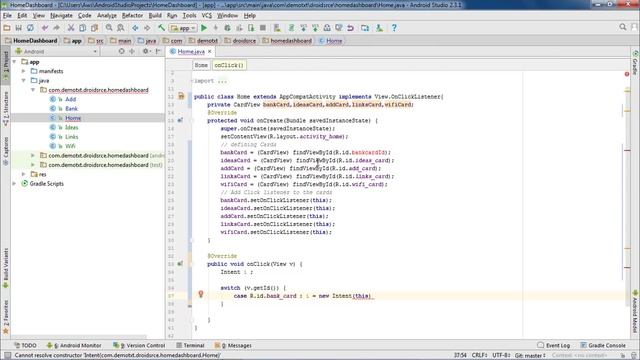This screenshot has width=640, height=360.
Task: Redo the last action
Action: [57, 28]
